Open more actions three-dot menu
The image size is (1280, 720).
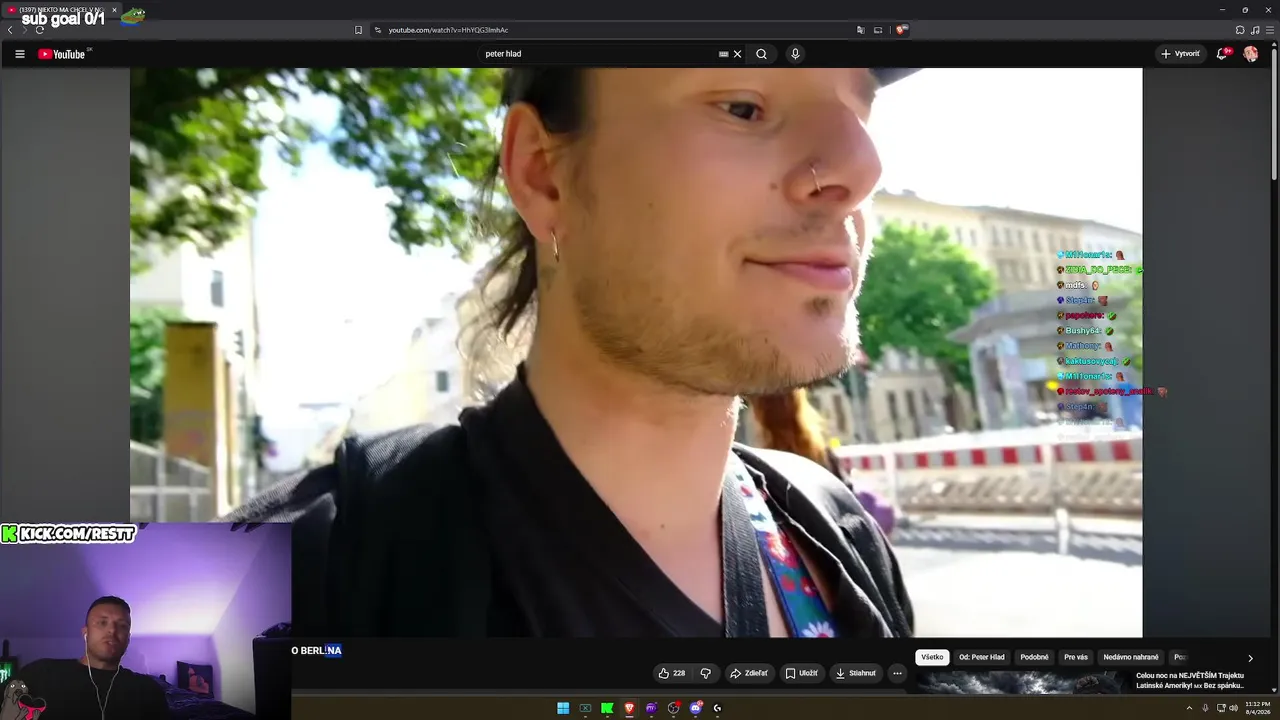(897, 673)
